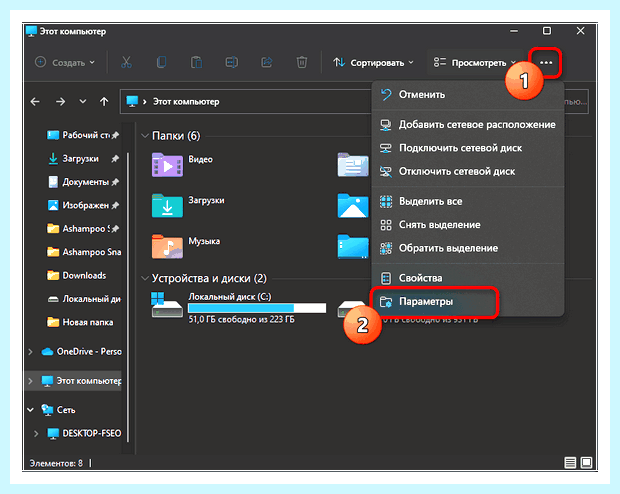Viewport: 620px width, 494px height.
Task: Click the Paste clipboard icon
Action: click(196, 62)
